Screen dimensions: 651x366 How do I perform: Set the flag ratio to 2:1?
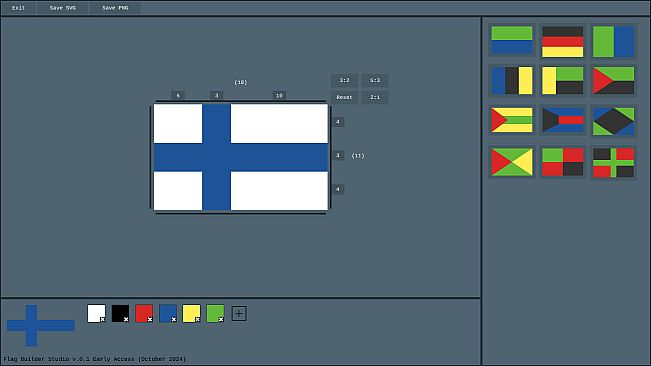coord(375,97)
